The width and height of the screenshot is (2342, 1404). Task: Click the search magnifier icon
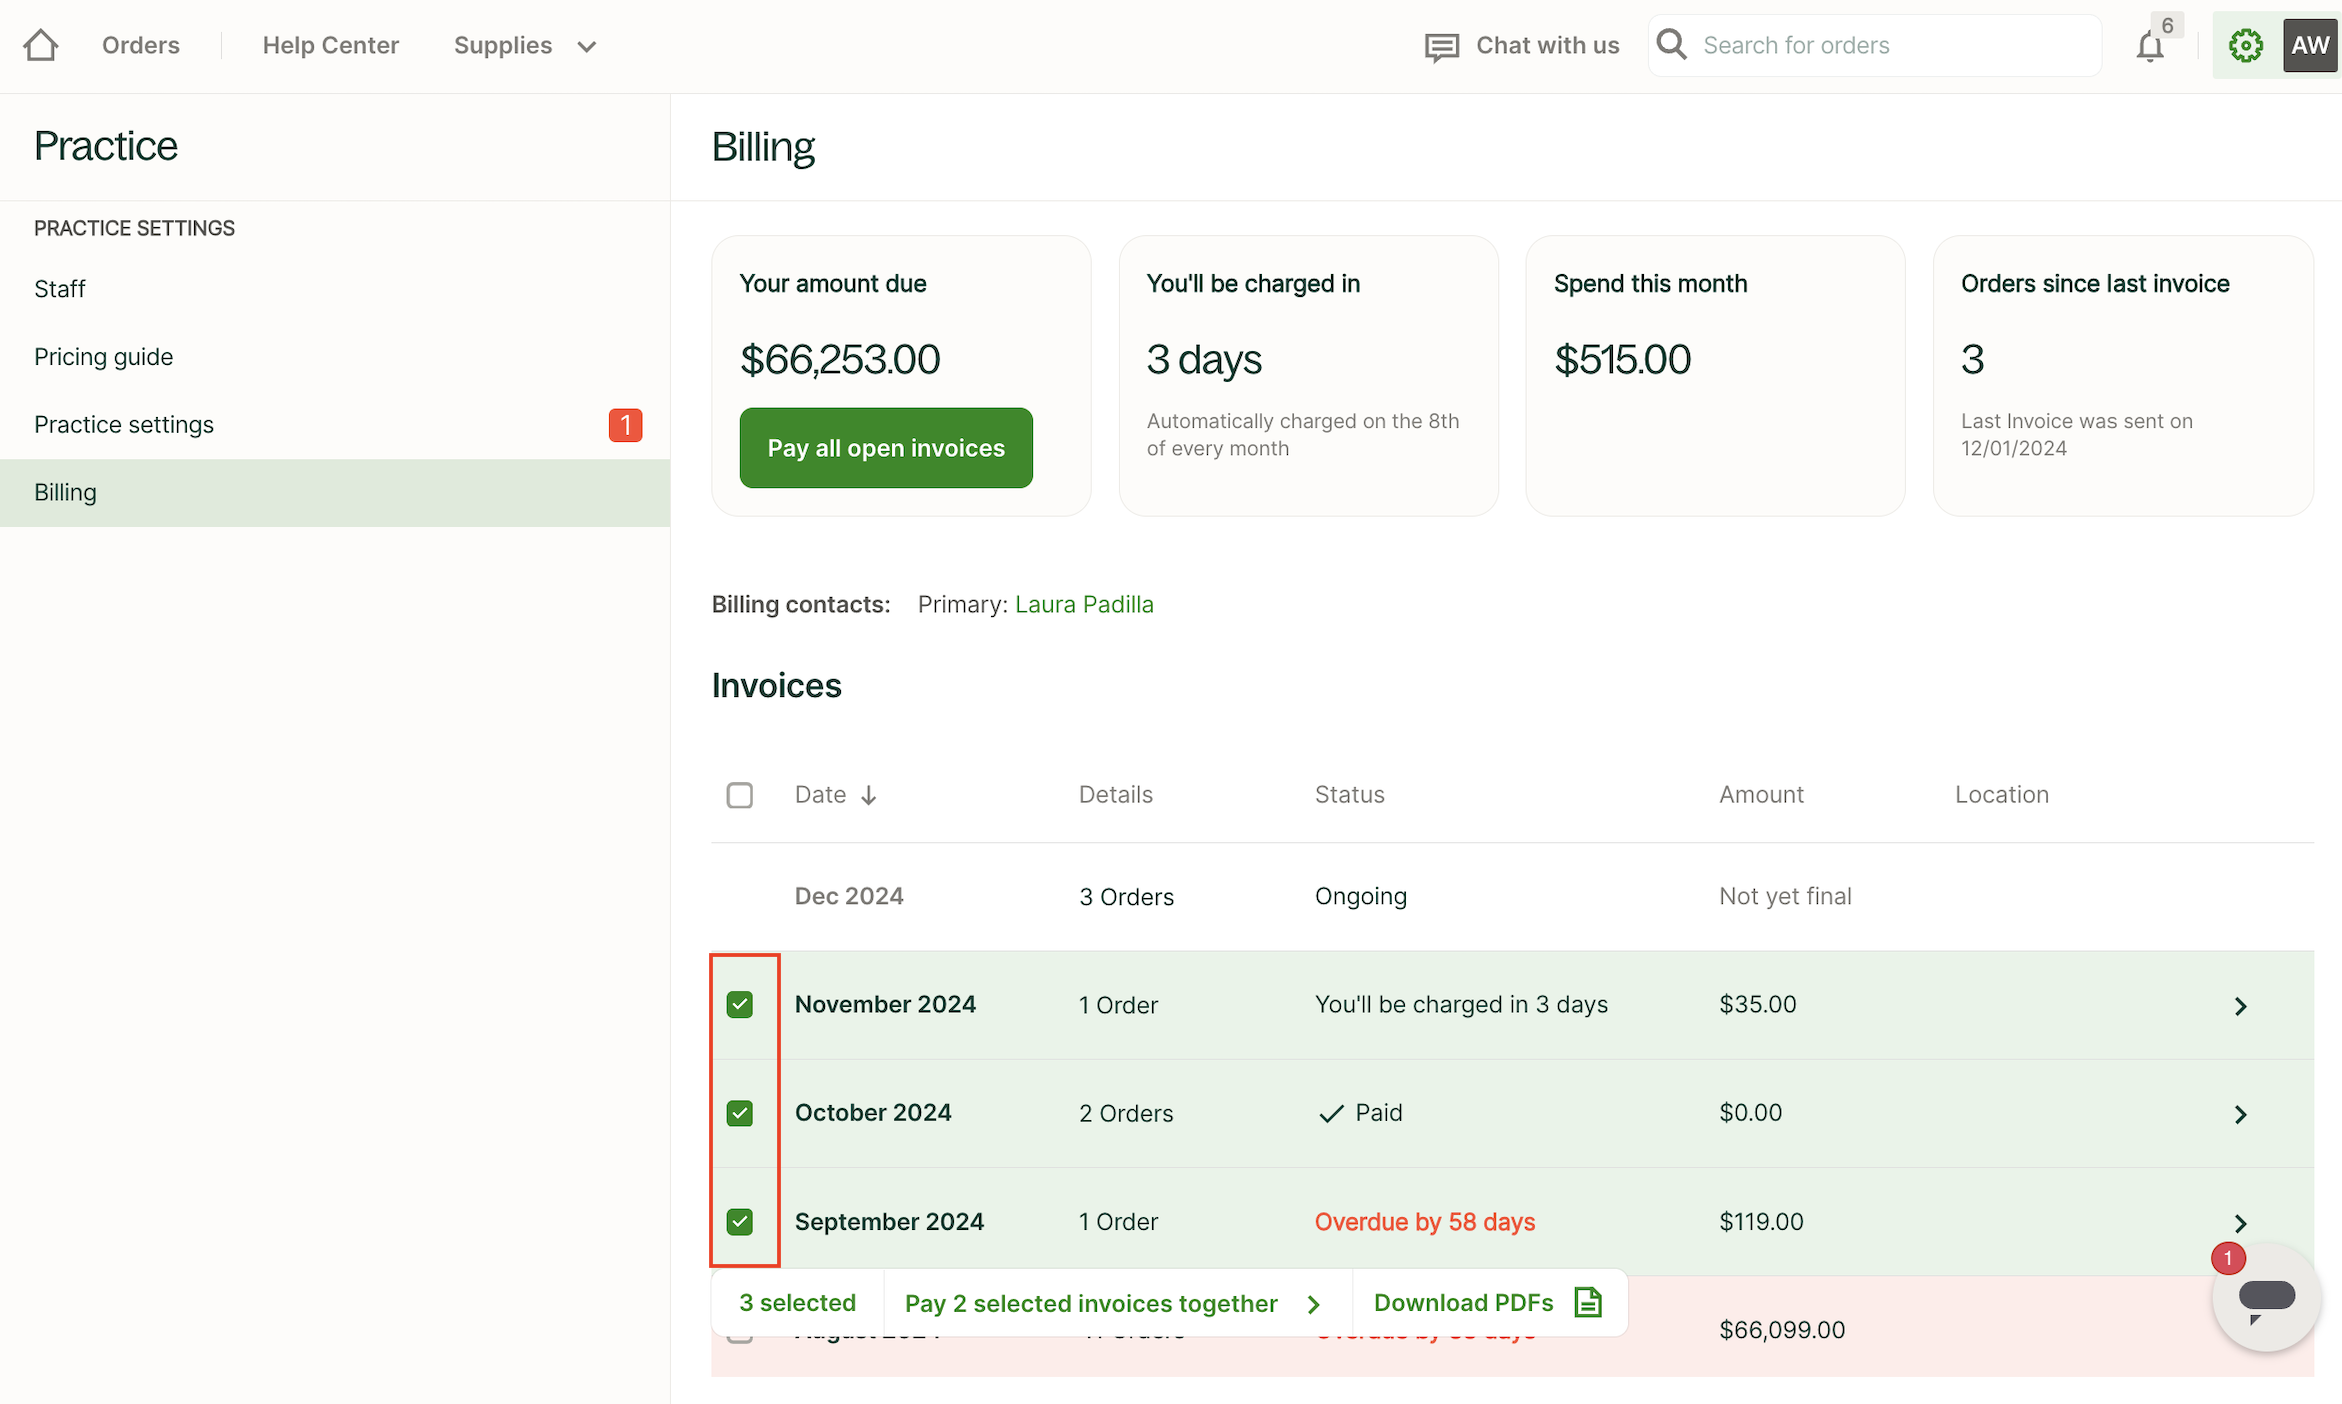pyautogui.click(x=1672, y=45)
